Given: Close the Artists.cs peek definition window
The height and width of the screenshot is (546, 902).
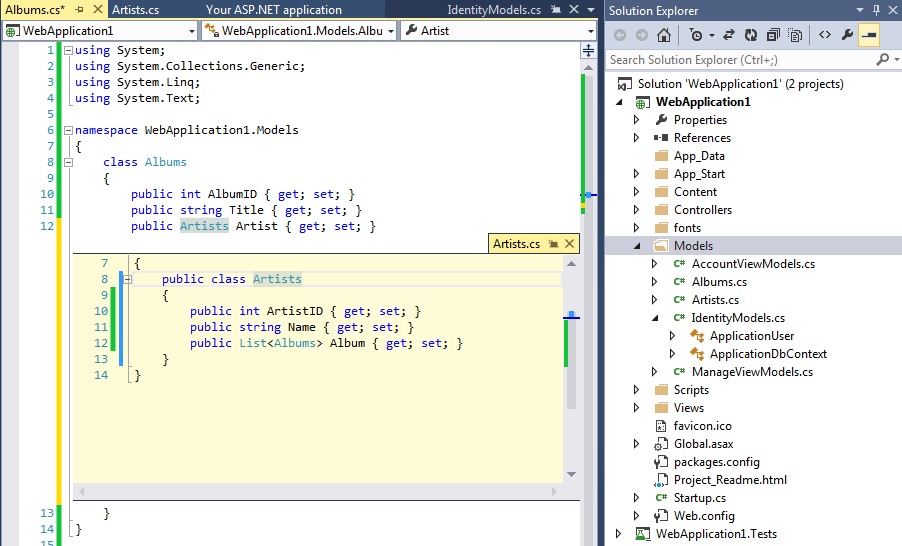Looking at the screenshot, I should (570, 244).
